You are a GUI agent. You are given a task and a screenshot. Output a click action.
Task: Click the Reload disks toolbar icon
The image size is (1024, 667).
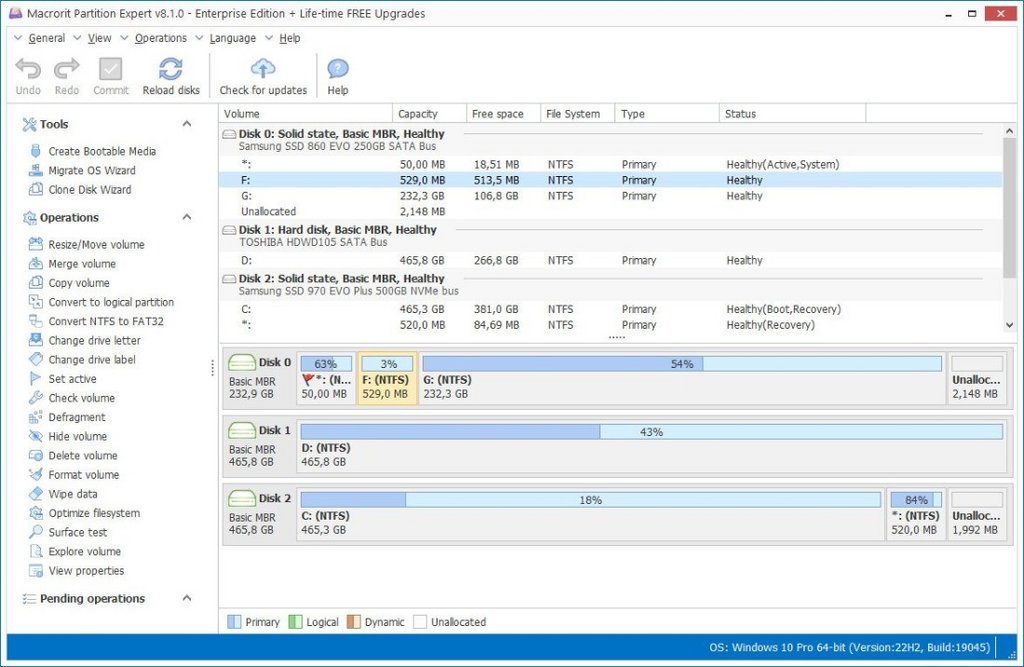170,69
